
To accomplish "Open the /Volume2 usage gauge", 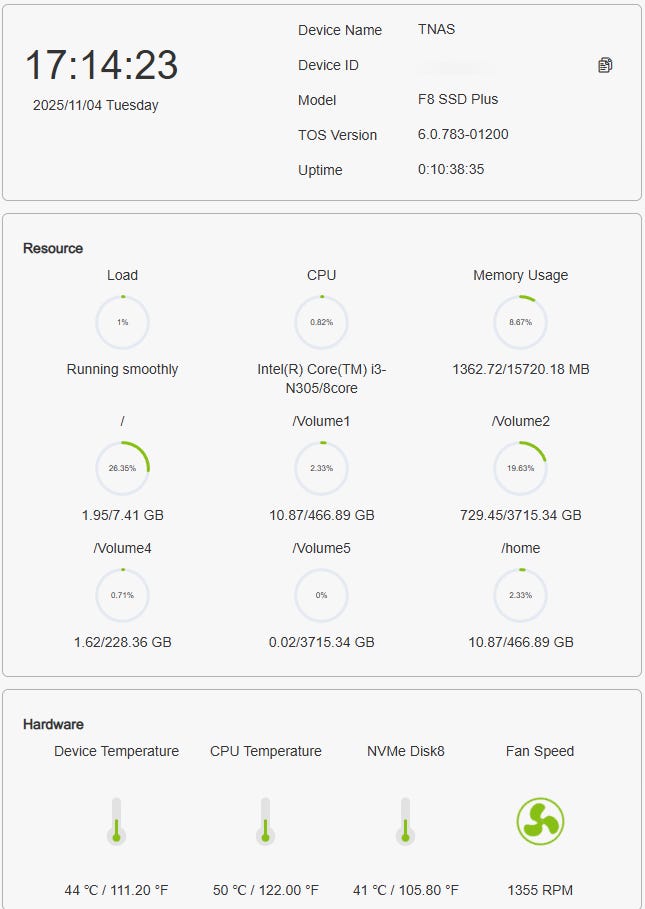I will 520,468.
